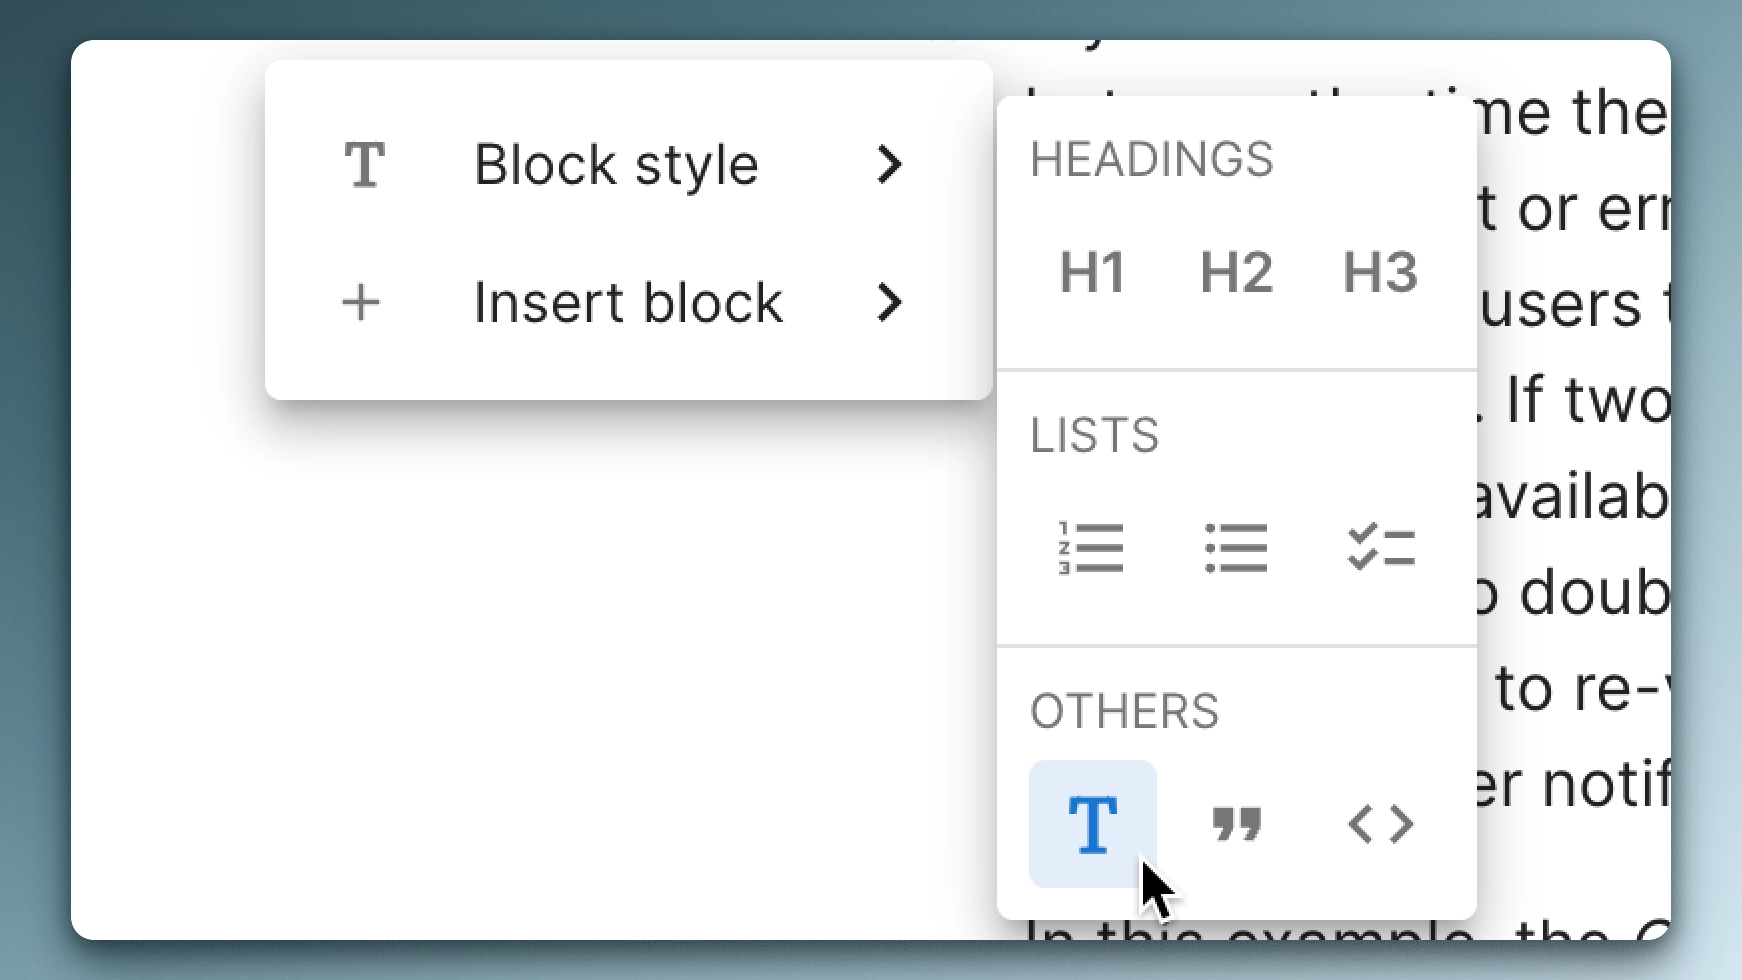Click the LISTS section label
The height and width of the screenshot is (980, 1742).
pyautogui.click(x=1096, y=434)
